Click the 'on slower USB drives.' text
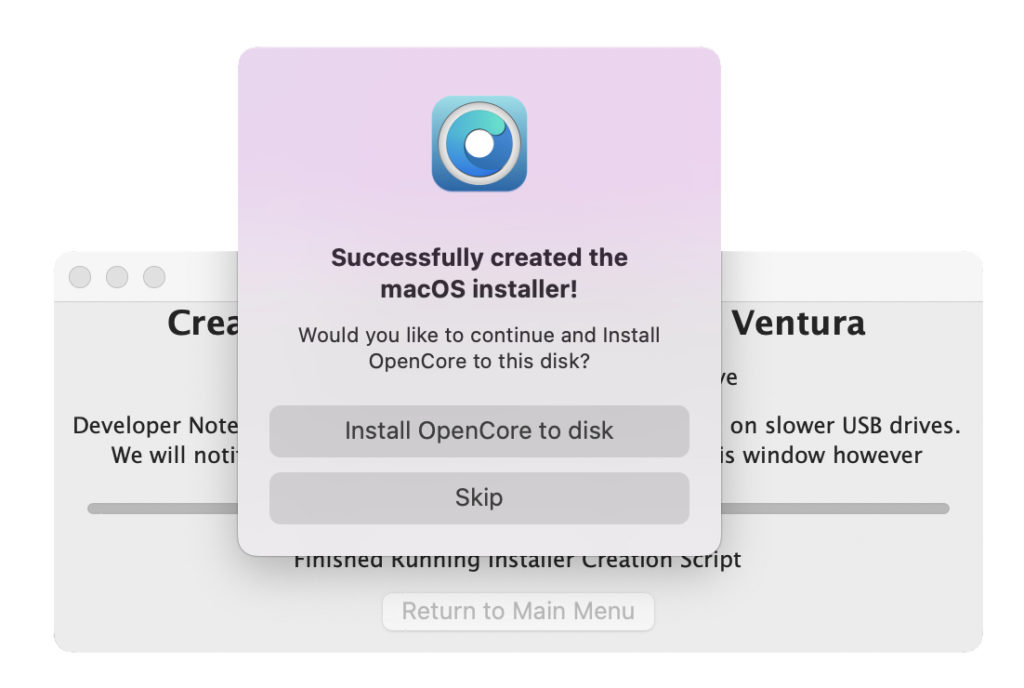Viewport: 1024px width, 688px height. 845,426
